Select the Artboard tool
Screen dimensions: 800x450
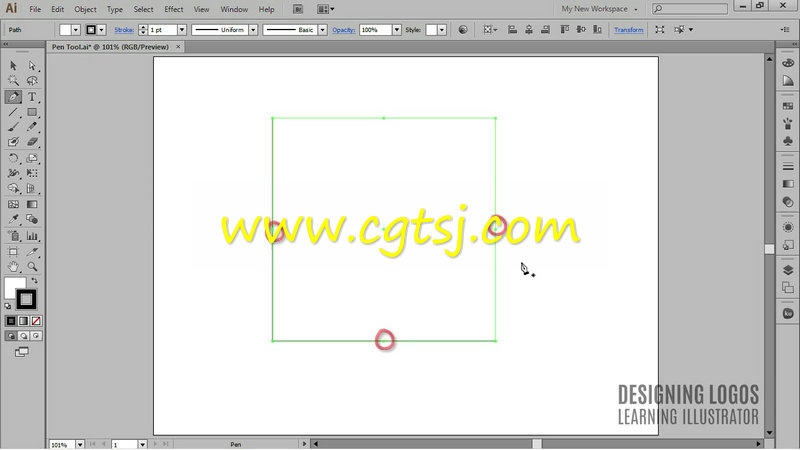13,251
